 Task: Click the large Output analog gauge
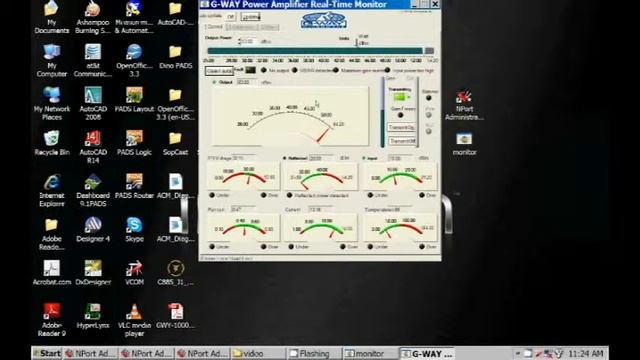(x=291, y=117)
